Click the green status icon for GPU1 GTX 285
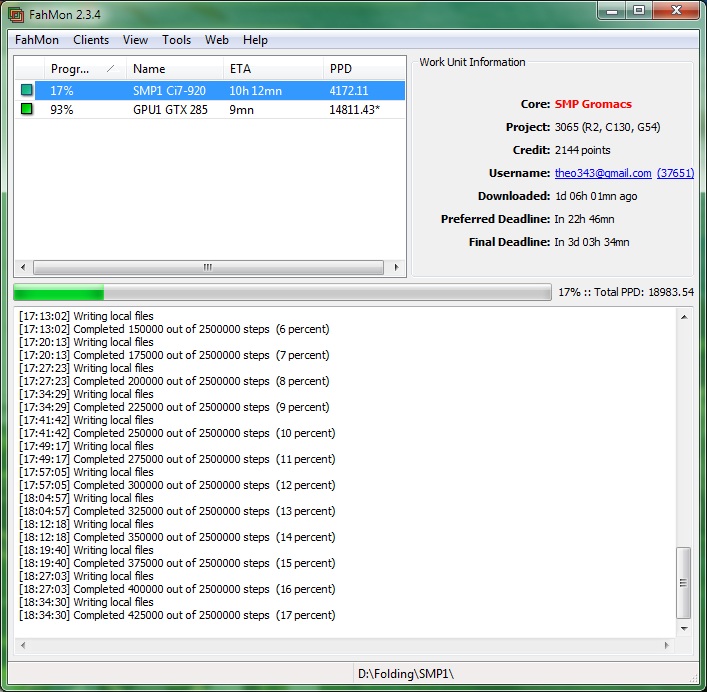The height and width of the screenshot is (692, 707). click(27, 109)
